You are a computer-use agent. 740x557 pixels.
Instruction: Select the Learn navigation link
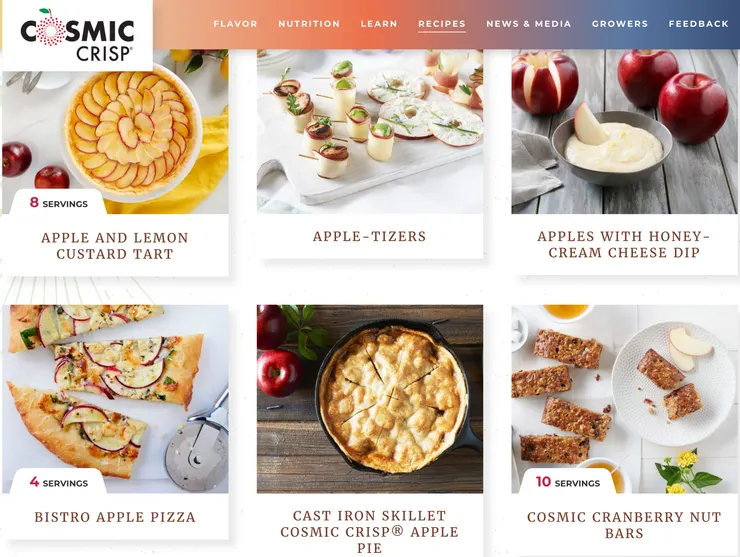tap(379, 24)
